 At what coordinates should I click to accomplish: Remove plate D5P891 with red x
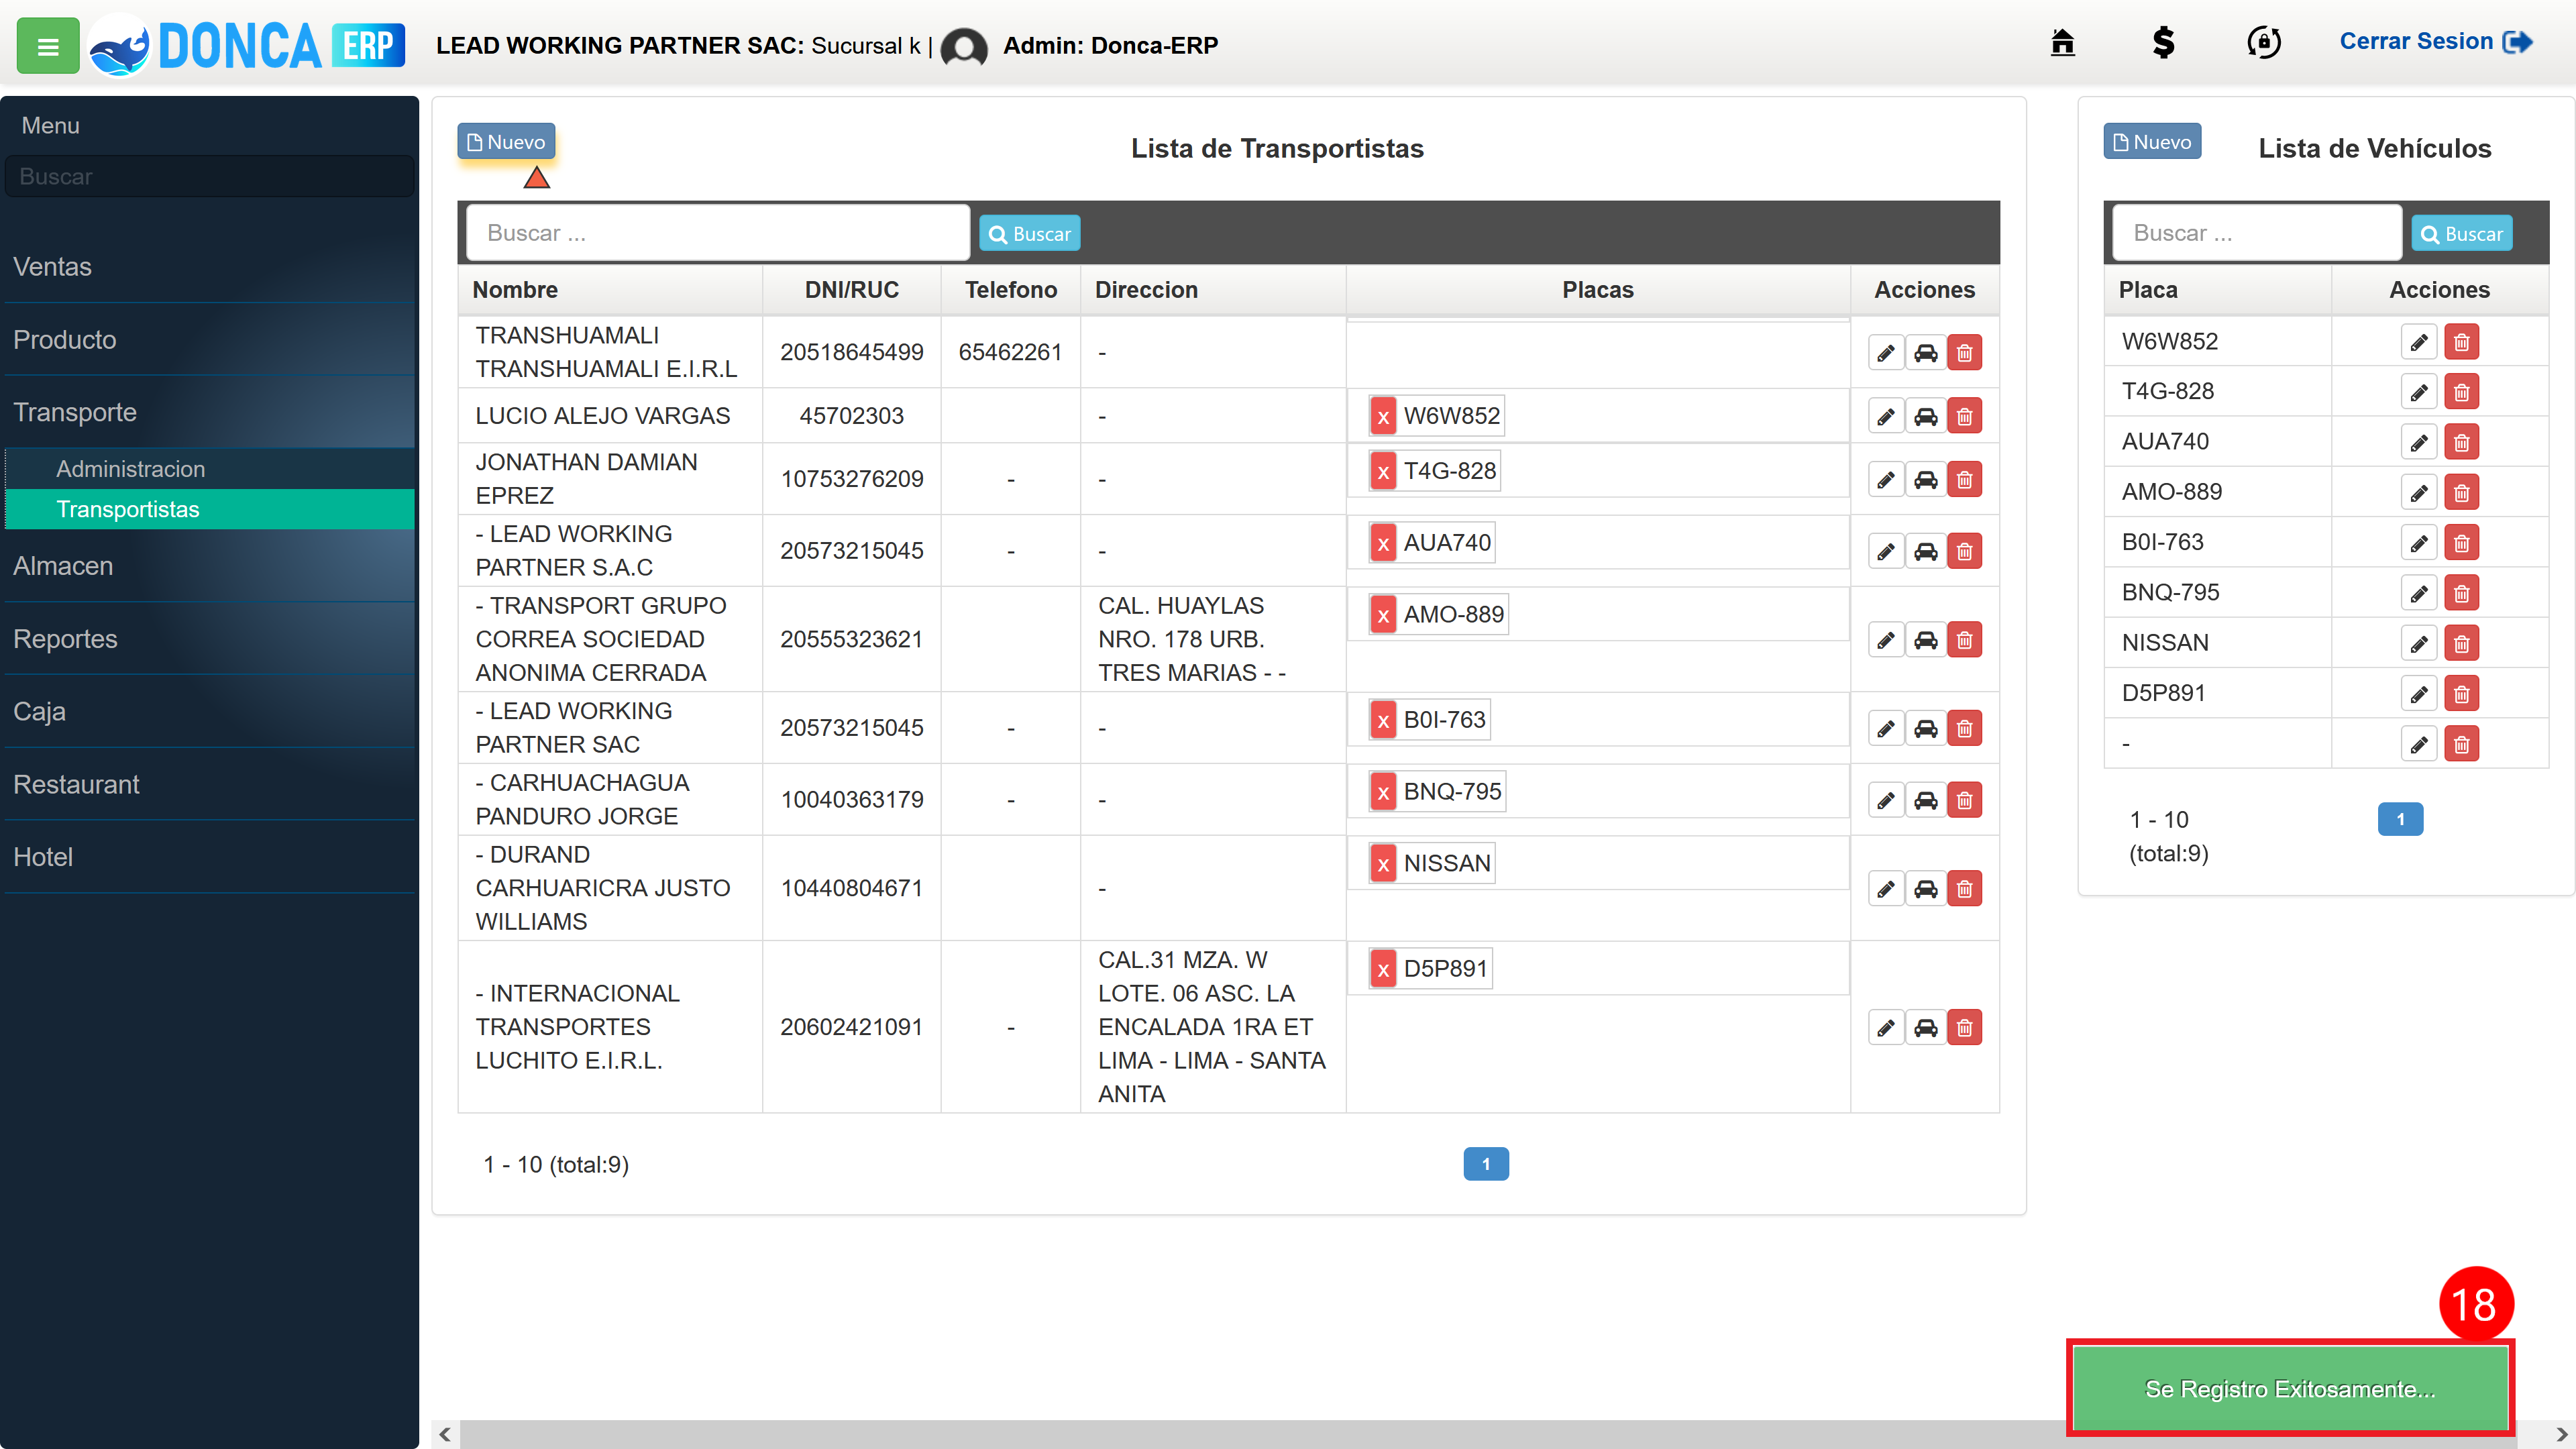point(1383,969)
